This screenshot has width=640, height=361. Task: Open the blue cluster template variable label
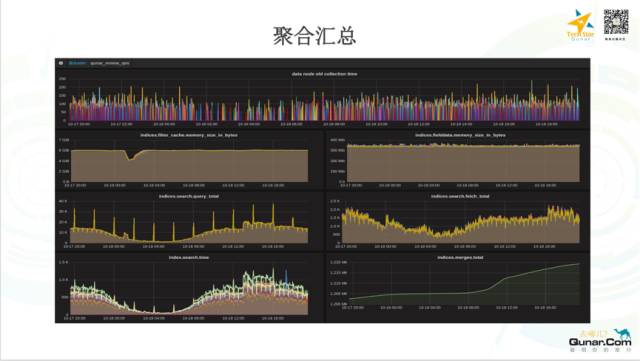coord(77,63)
